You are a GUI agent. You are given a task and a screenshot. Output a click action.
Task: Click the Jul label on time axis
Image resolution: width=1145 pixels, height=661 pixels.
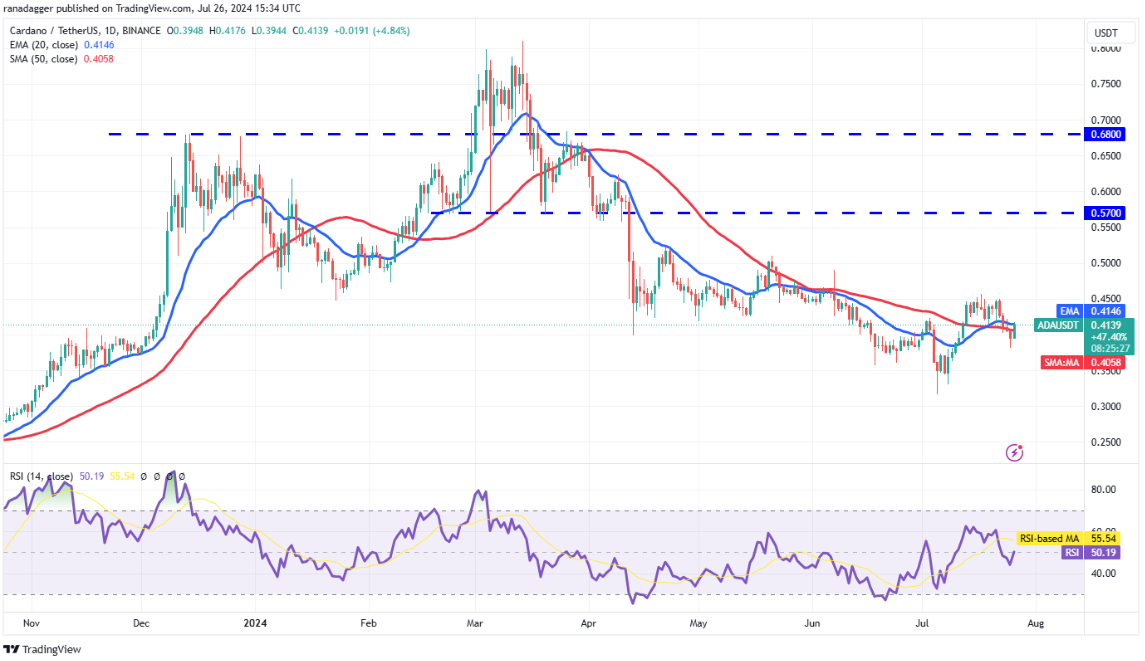tap(922, 623)
